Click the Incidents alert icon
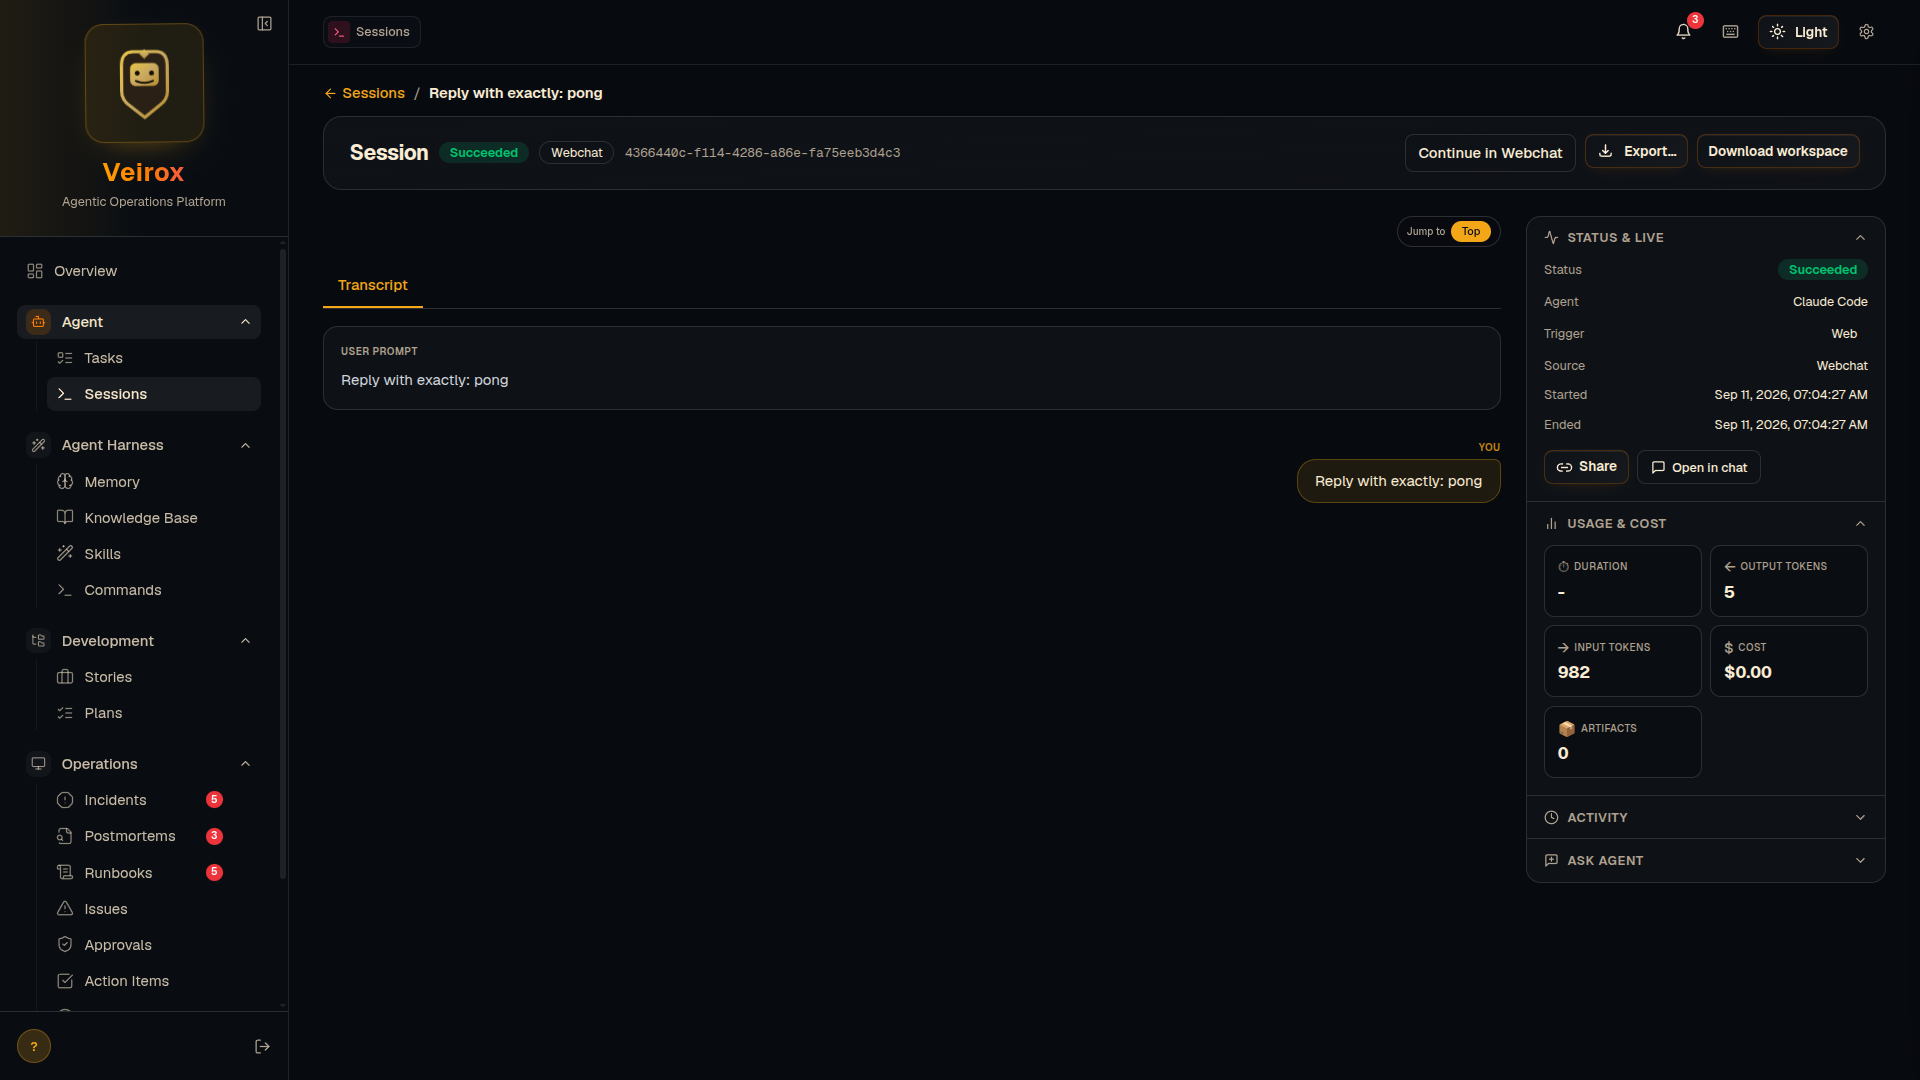This screenshot has height=1080, width=1920. tap(65, 800)
